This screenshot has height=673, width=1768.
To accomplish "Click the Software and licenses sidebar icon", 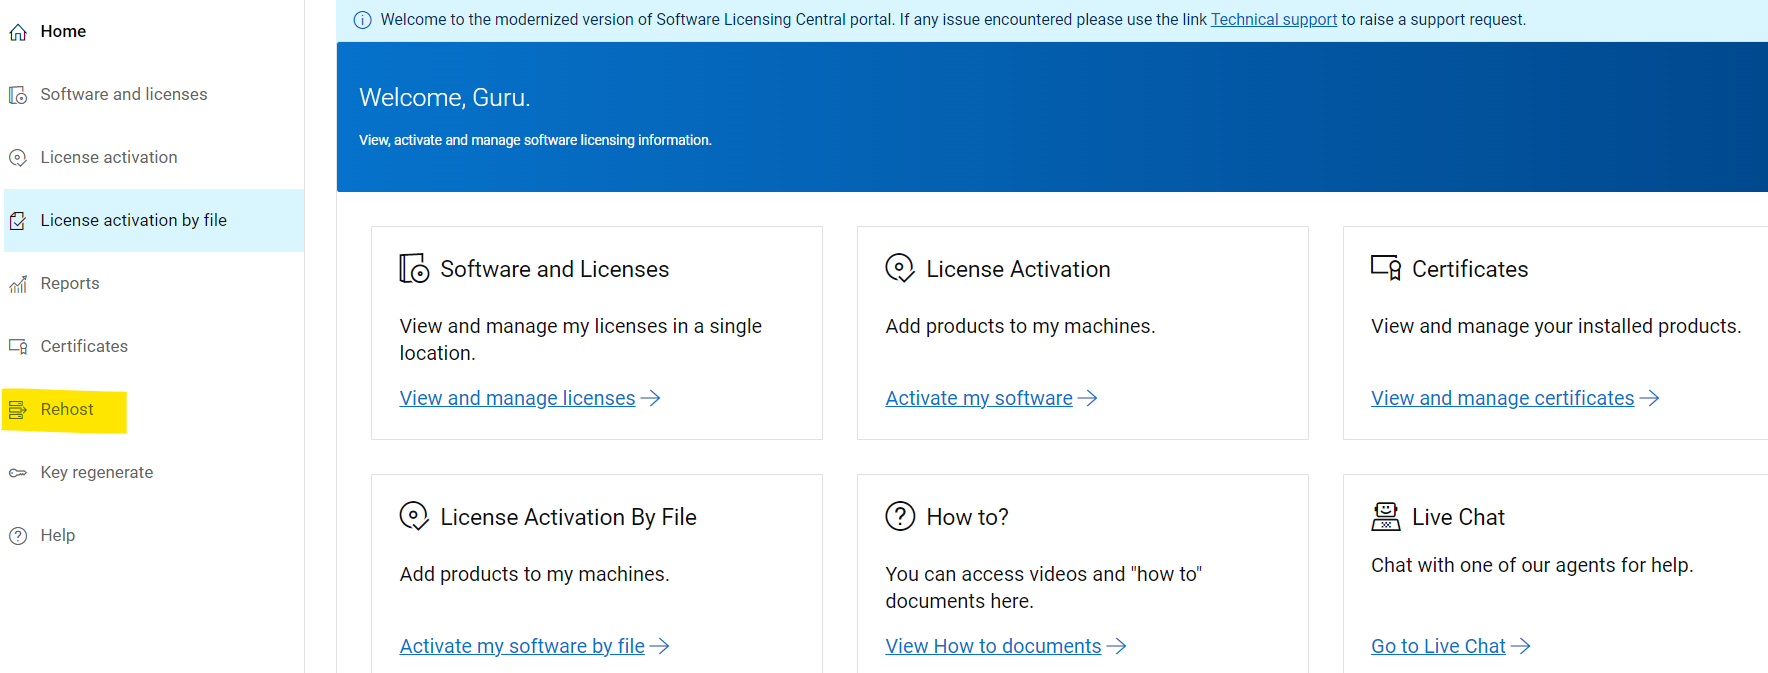I will tap(18, 95).
